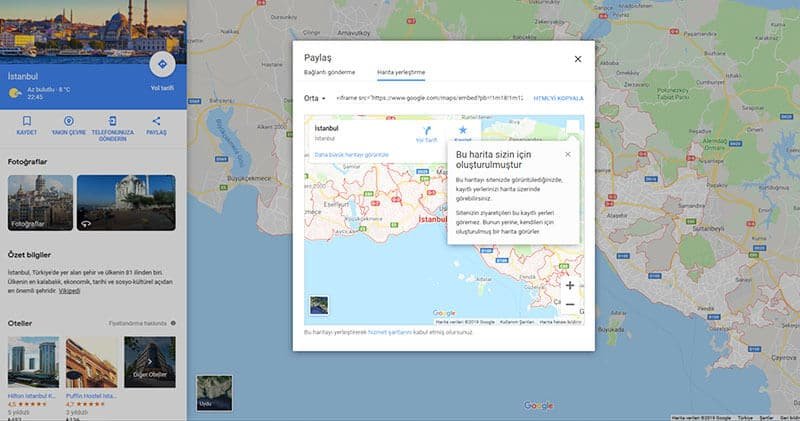The image size is (800, 421).
Task: Click the Yol tarifi directions icon in the sidebar
Action: coord(162,64)
